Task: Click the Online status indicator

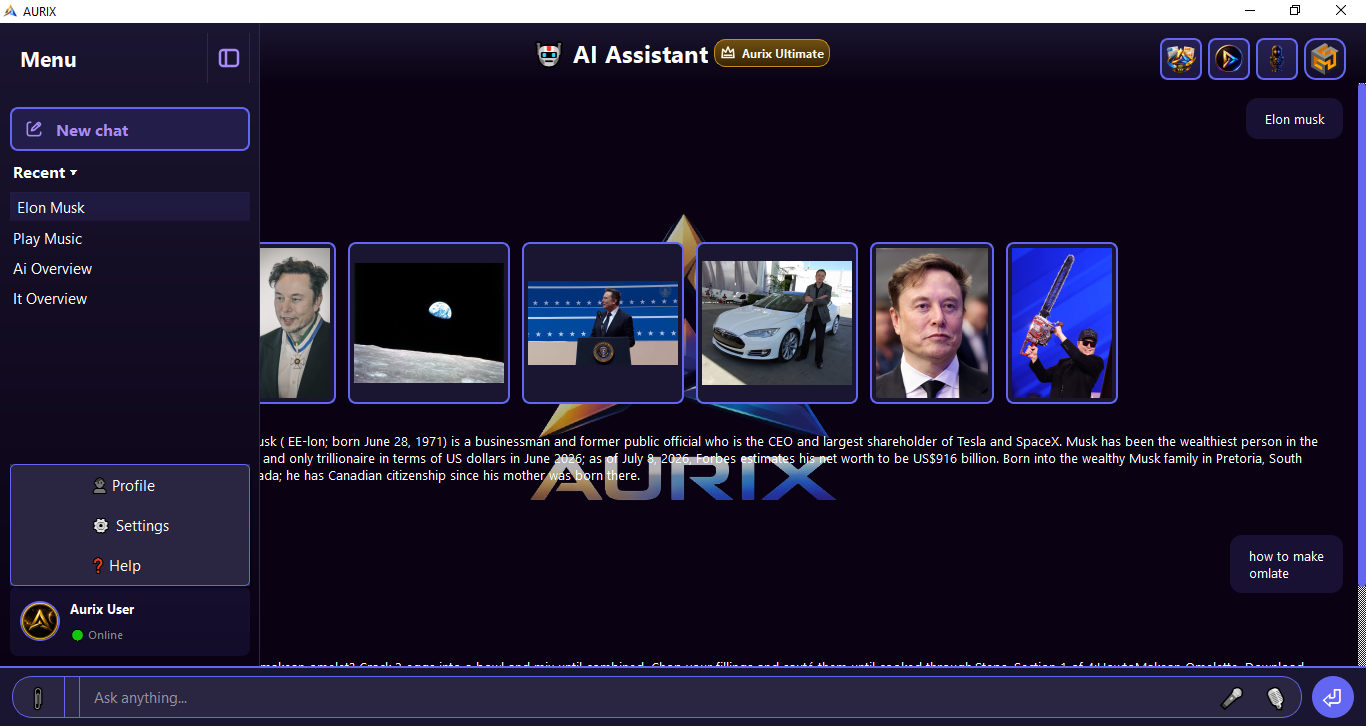Action: pyautogui.click(x=98, y=635)
